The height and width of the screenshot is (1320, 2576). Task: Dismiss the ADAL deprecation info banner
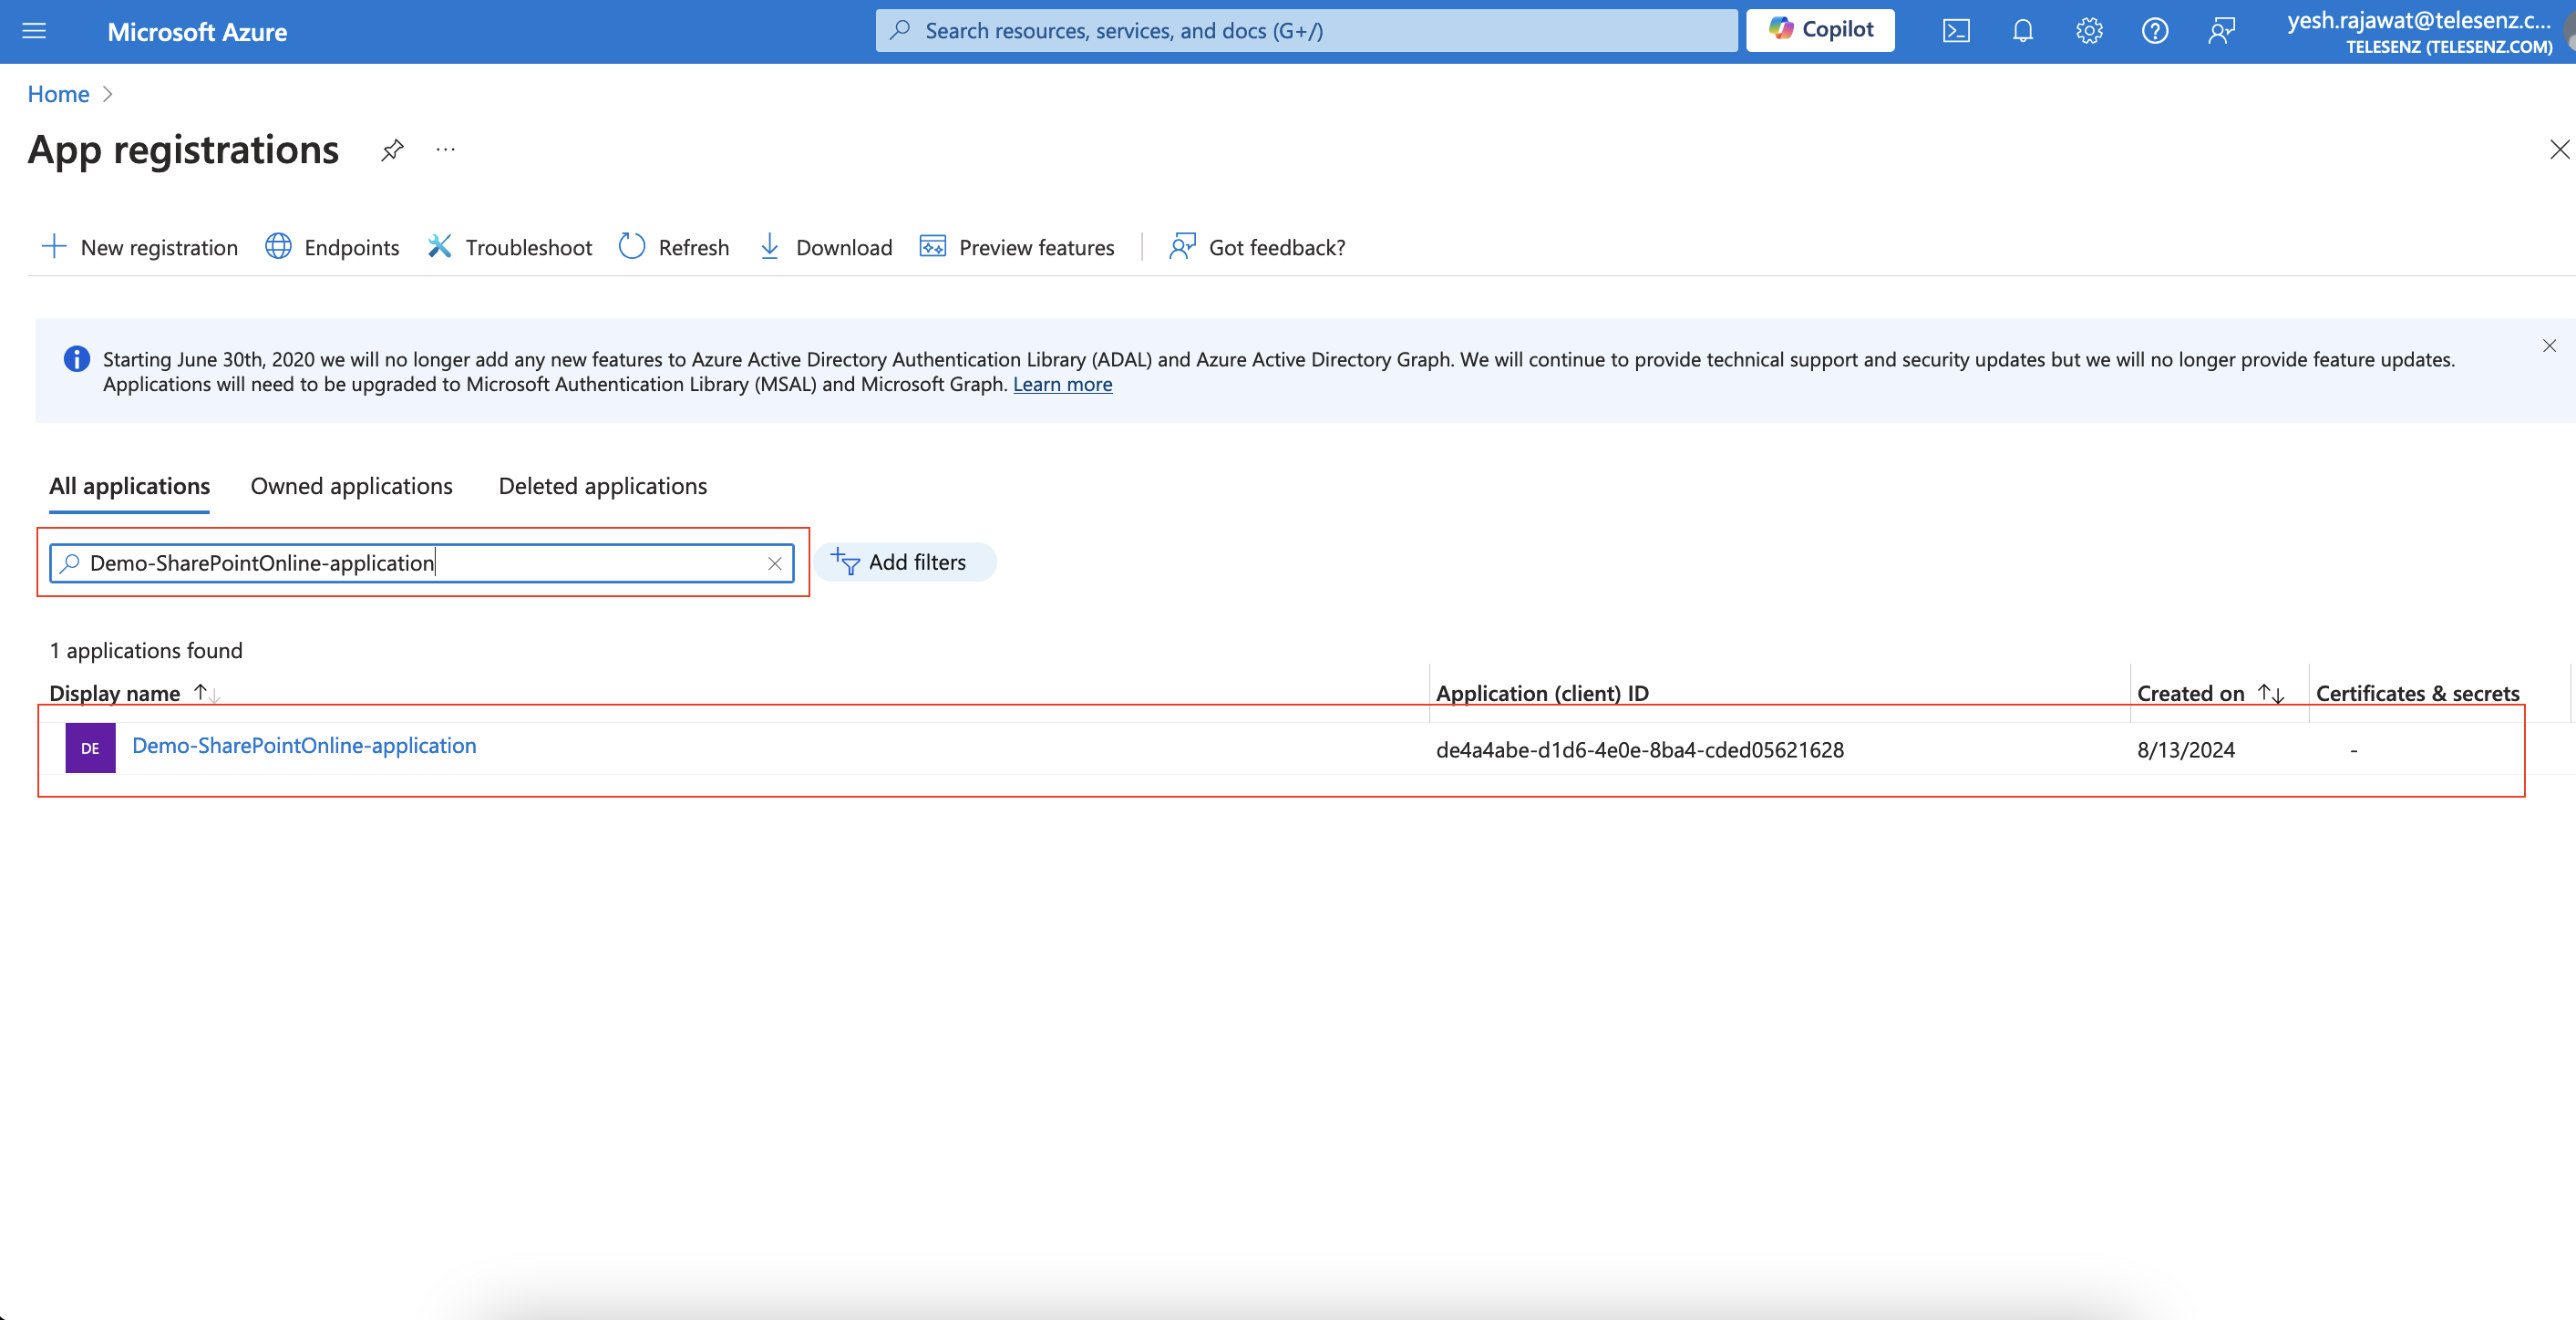(x=2549, y=346)
